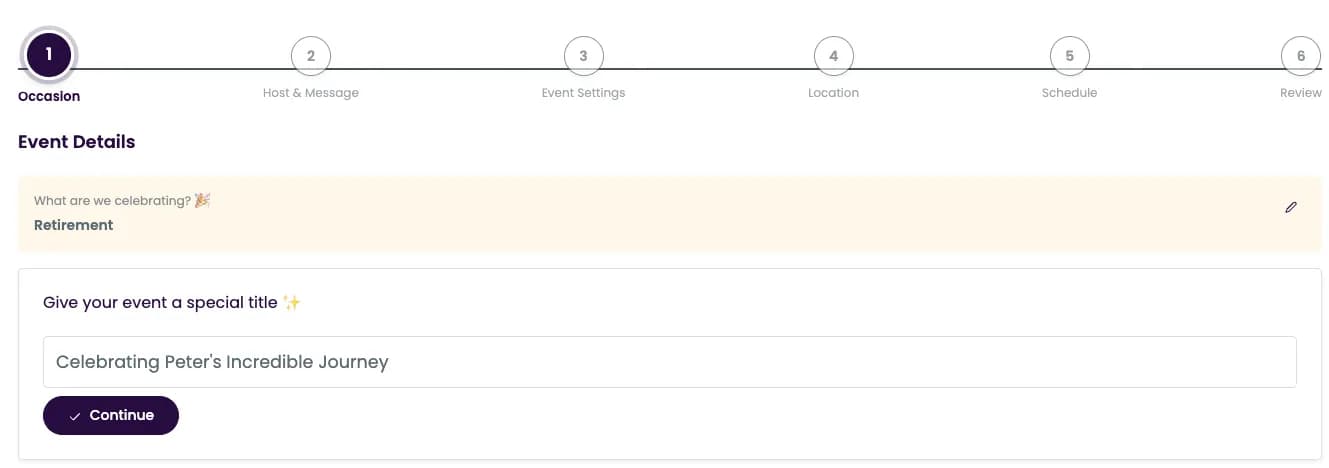This screenshot has width=1329, height=468.
Task: Click the Event Details heading
Action: click(77, 142)
